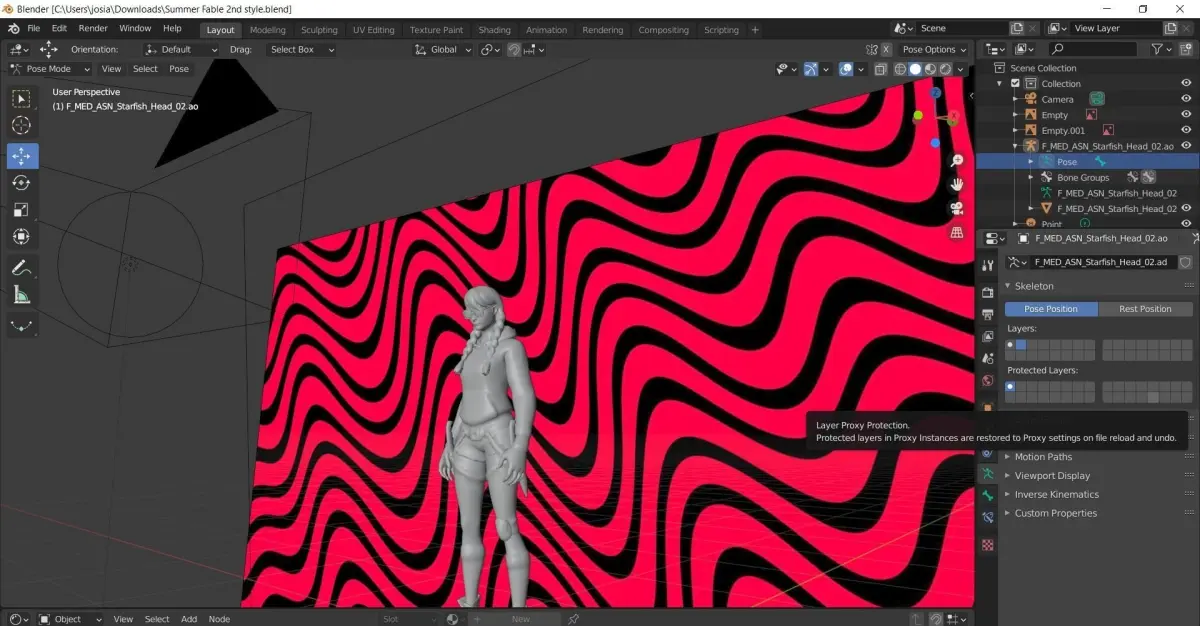This screenshot has height=626, width=1200.
Task: Open the Bone Constraints properties tab
Action: point(988,518)
